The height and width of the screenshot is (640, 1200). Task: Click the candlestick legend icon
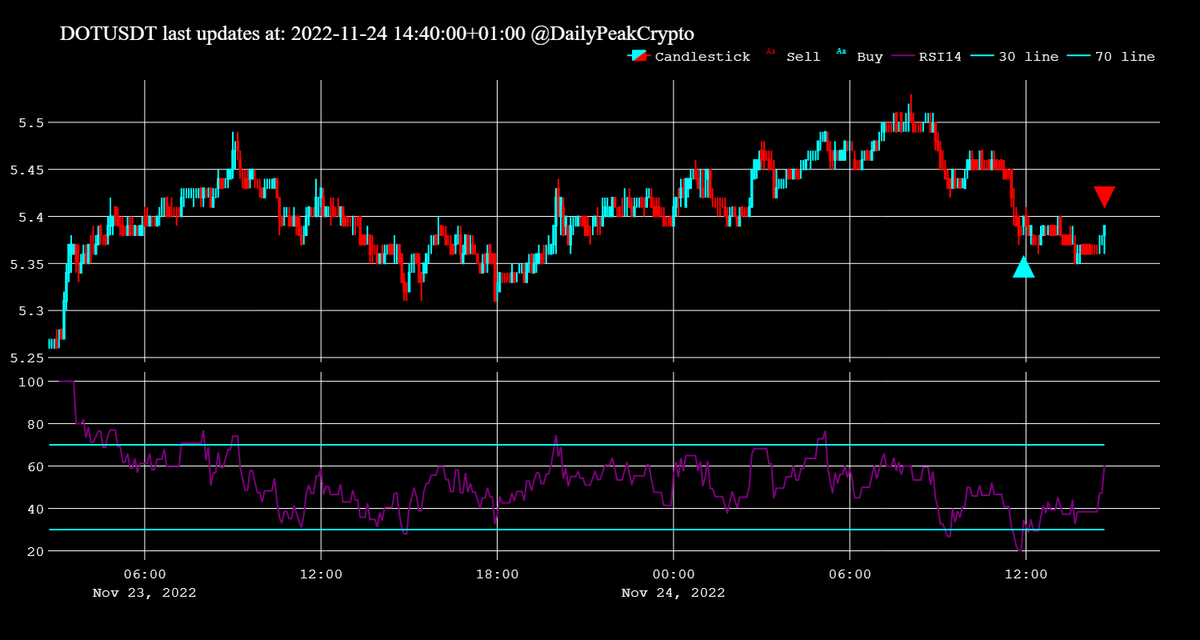(x=639, y=57)
